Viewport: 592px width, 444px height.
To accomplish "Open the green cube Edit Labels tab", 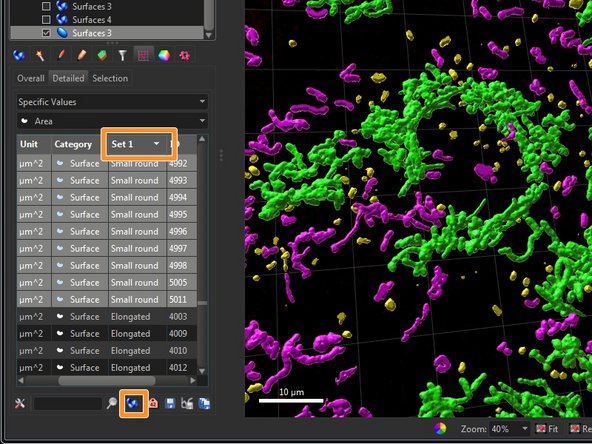I will coord(102,56).
